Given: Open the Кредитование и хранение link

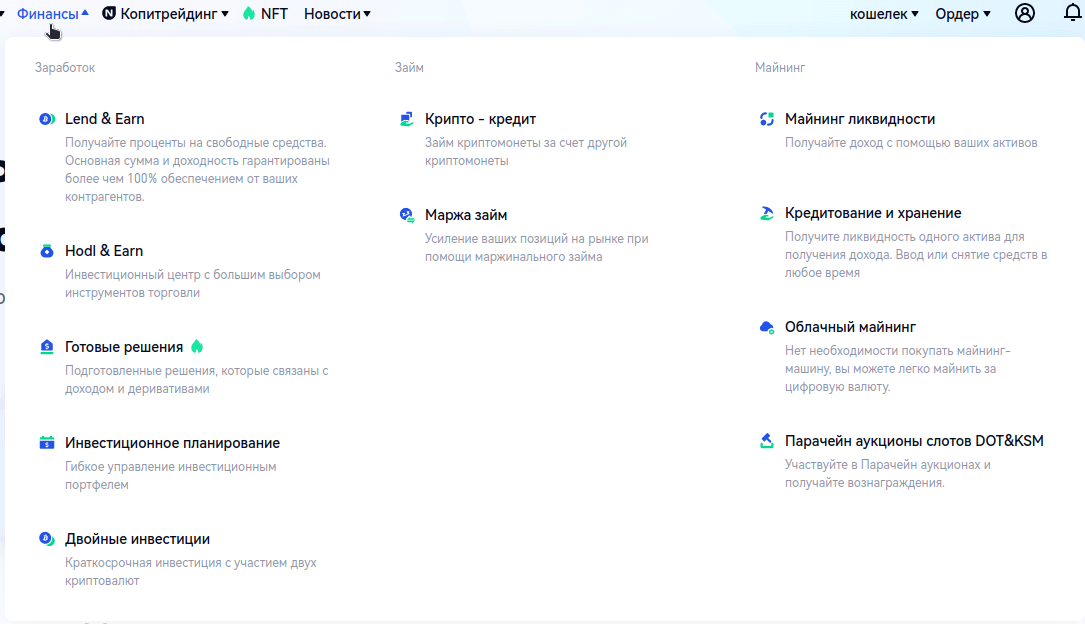Looking at the screenshot, I should pyautogui.click(x=873, y=213).
